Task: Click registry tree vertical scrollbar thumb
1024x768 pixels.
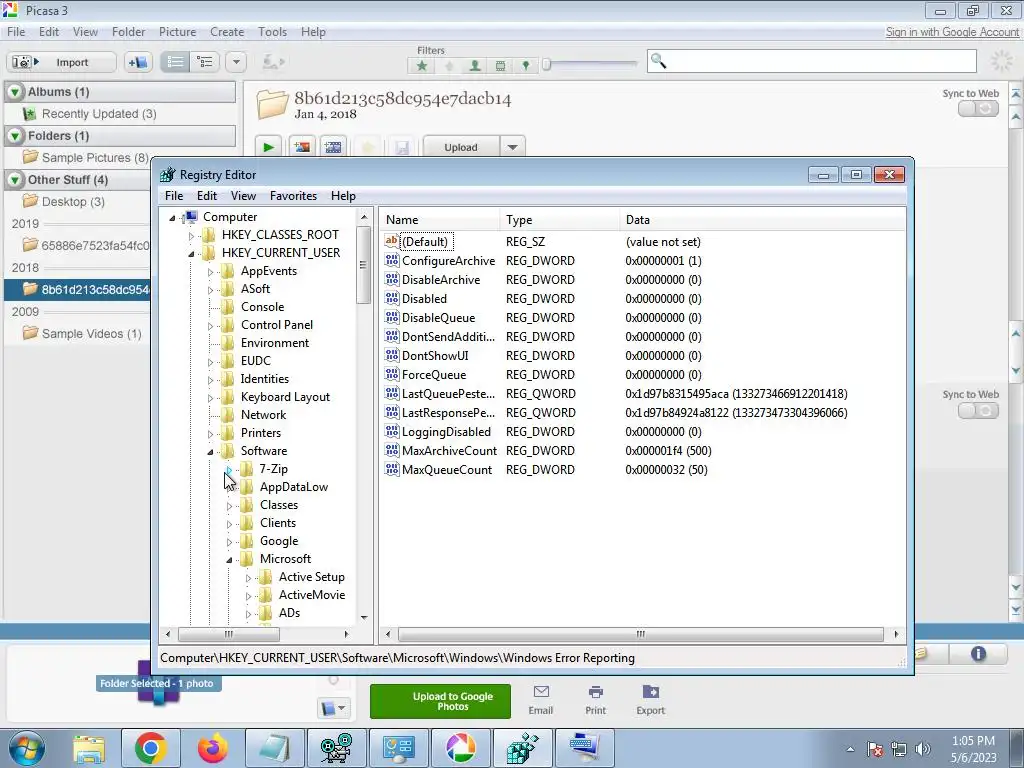Action: pos(364,264)
